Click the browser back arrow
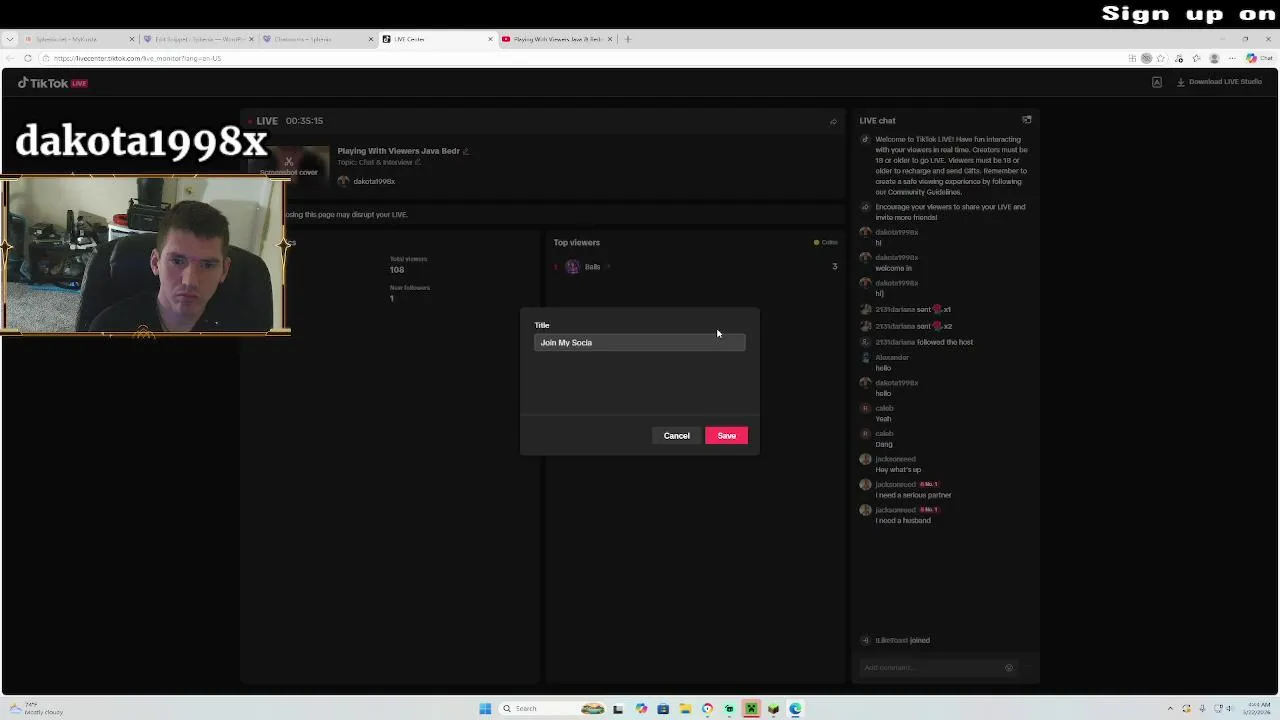This screenshot has height=720, width=1280. [10, 58]
